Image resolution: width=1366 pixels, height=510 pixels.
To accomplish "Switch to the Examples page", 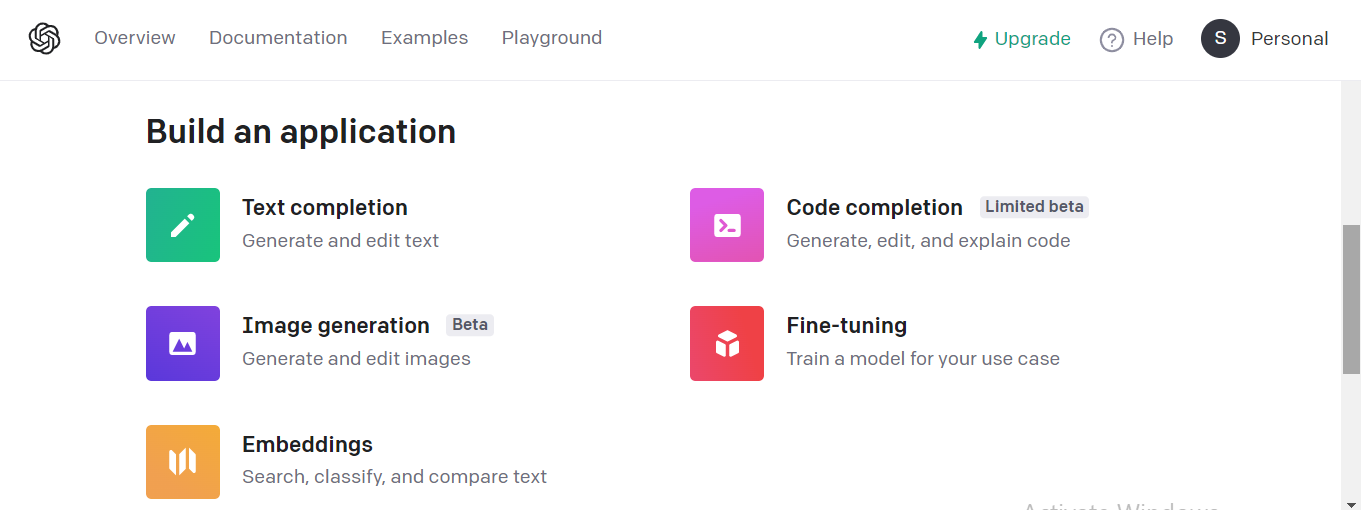I will pyautogui.click(x=424, y=38).
